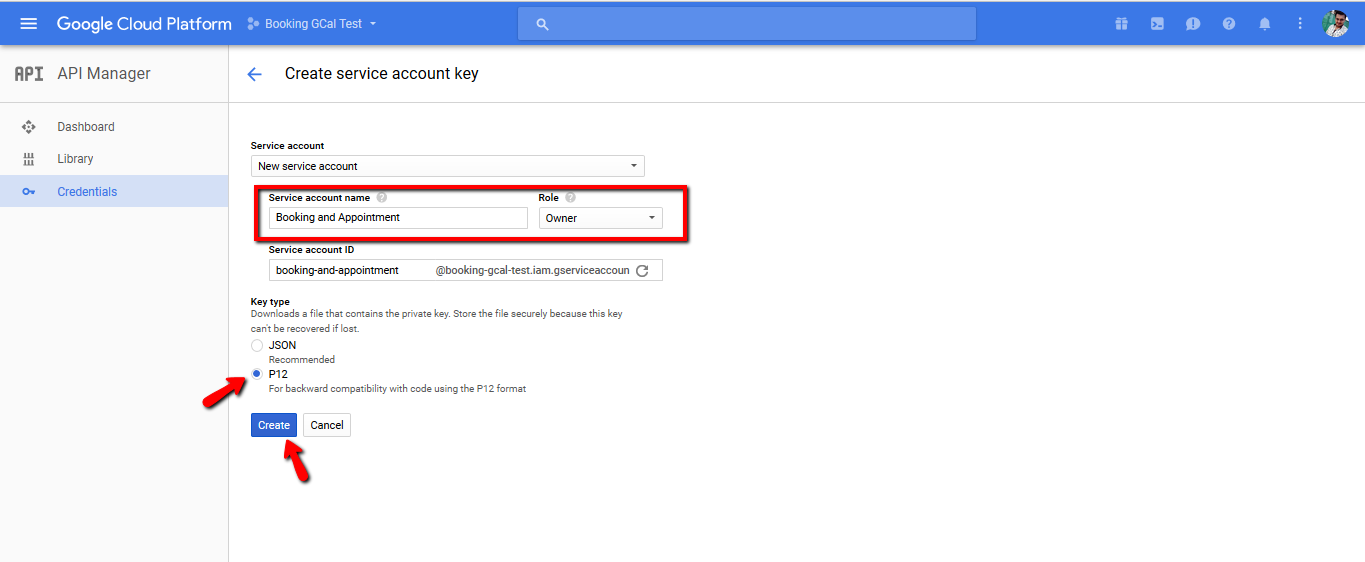Viewport: 1365px width, 562px height.
Task: Open the Role Owner dropdown
Action: pyautogui.click(x=600, y=218)
